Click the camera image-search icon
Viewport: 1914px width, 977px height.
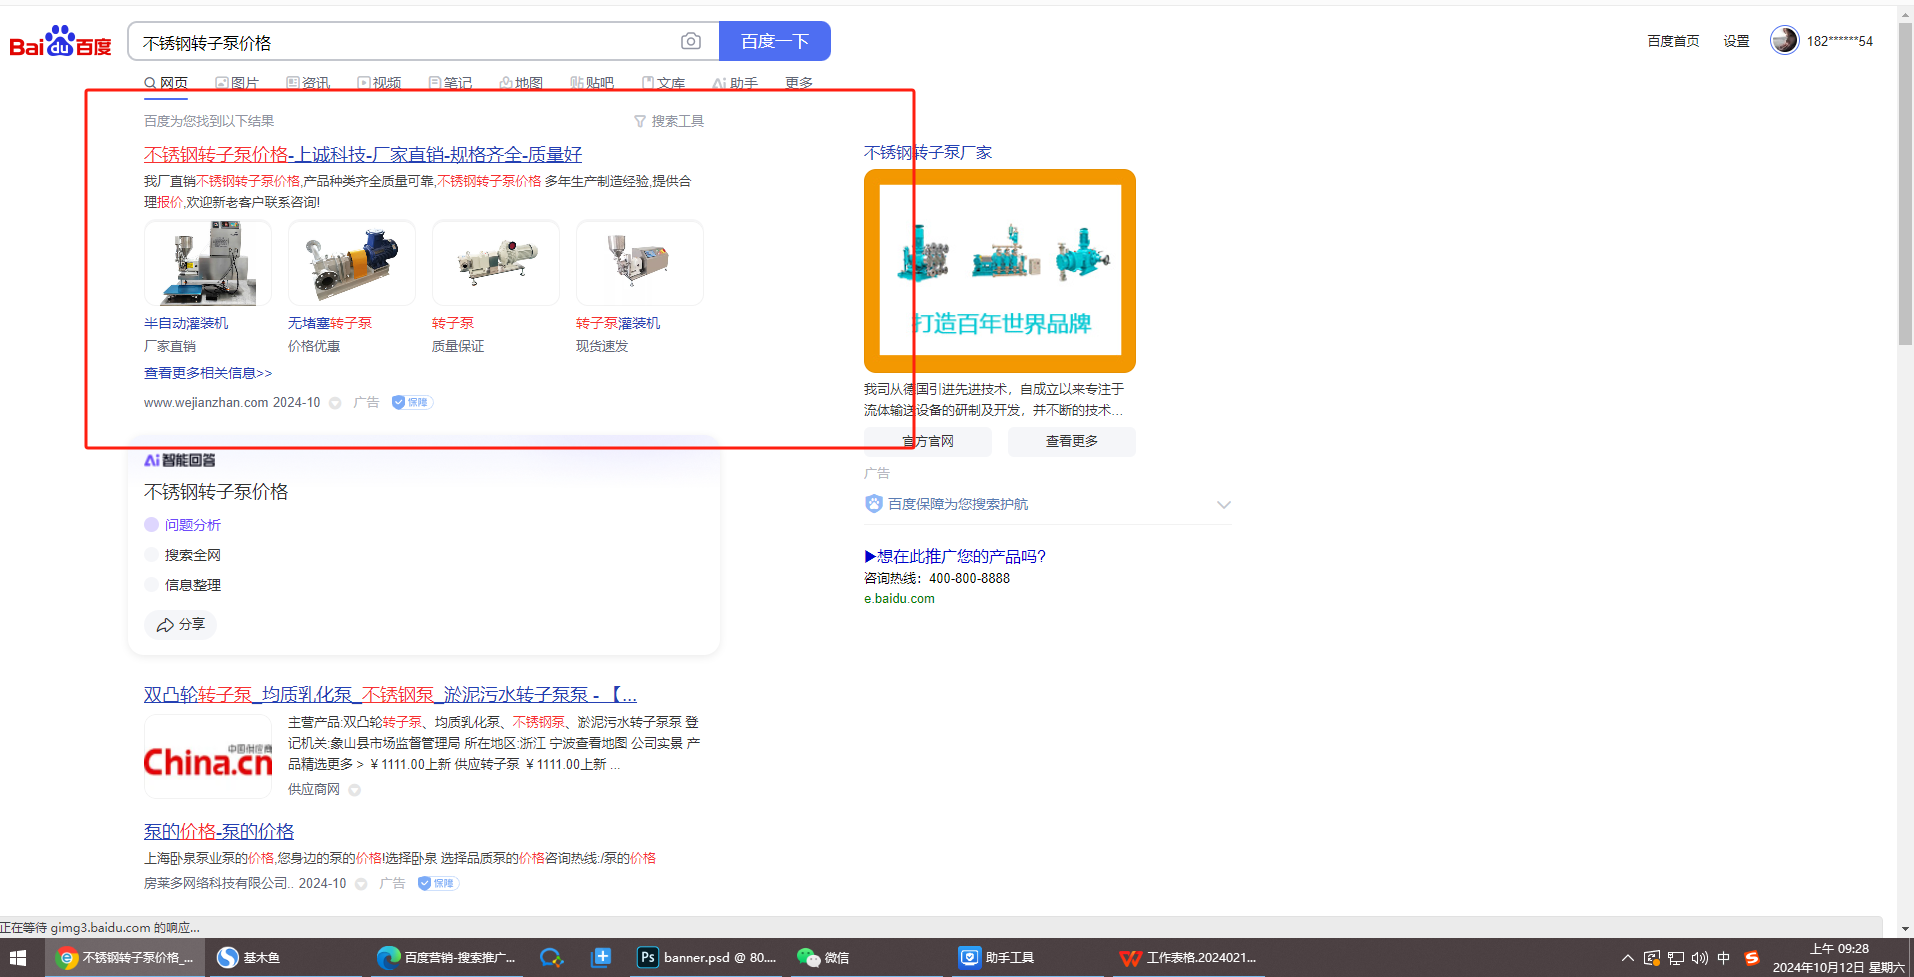pyautogui.click(x=691, y=41)
